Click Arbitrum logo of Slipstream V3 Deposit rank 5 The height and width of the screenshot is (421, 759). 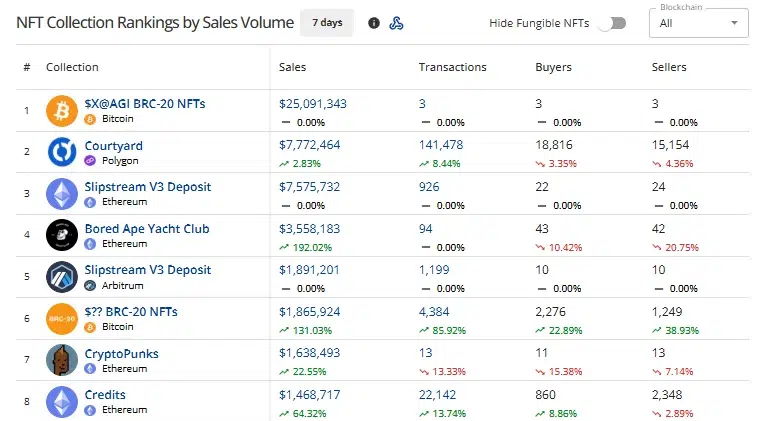pos(62,277)
